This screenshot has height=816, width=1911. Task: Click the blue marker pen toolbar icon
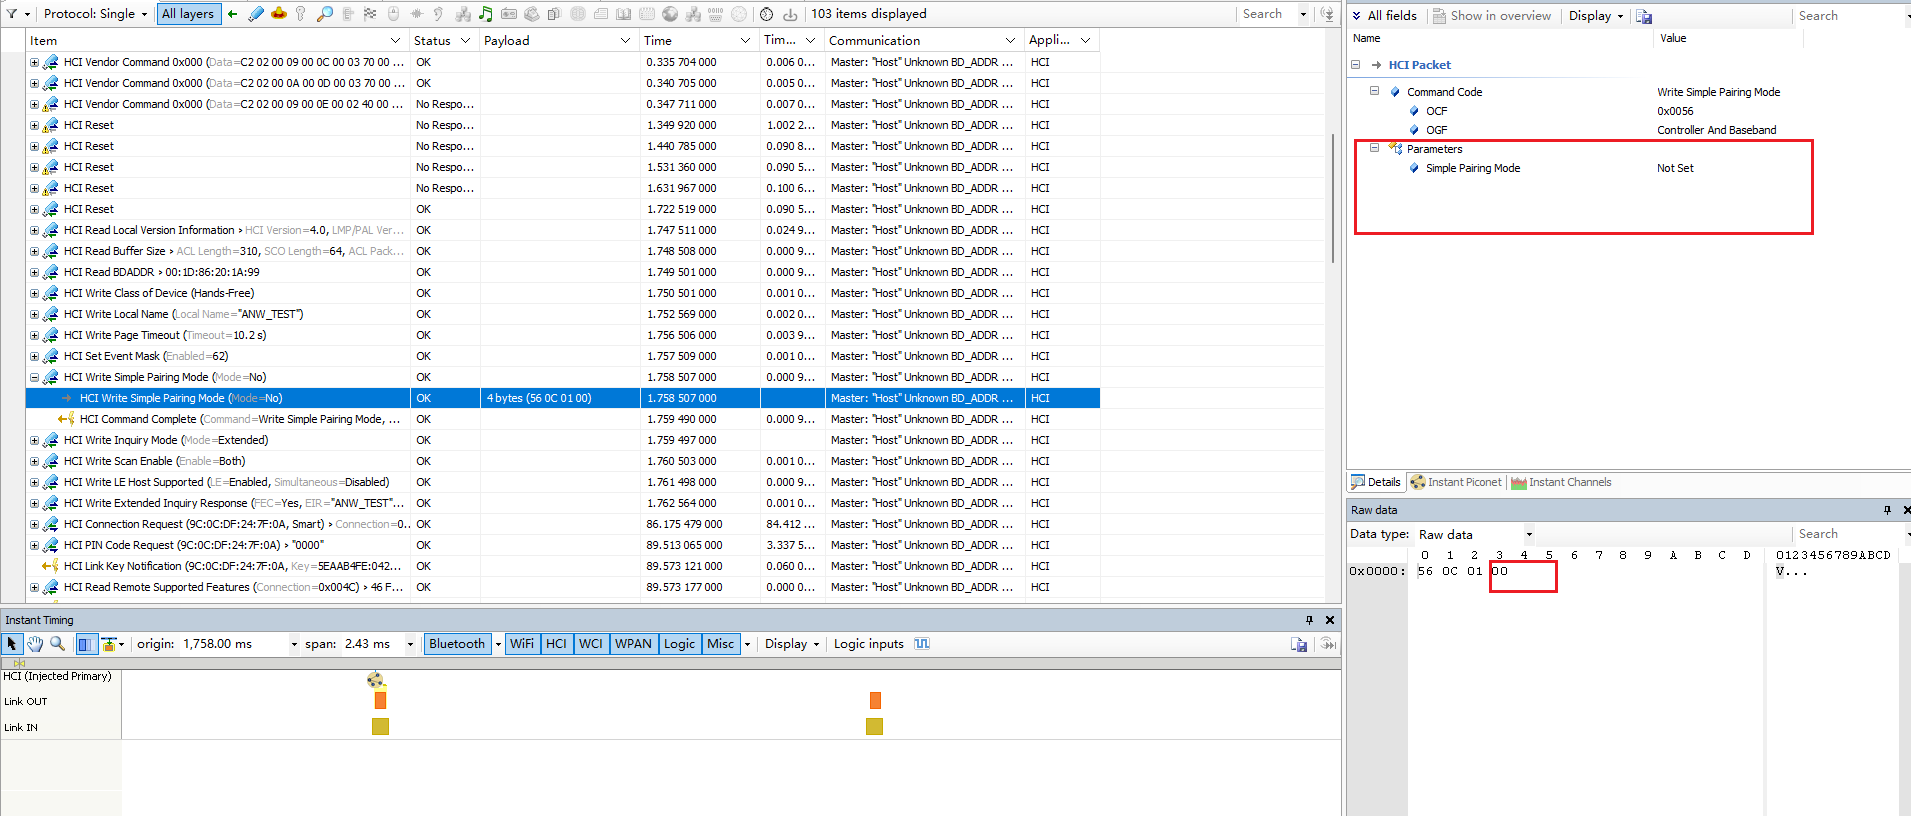click(256, 14)
